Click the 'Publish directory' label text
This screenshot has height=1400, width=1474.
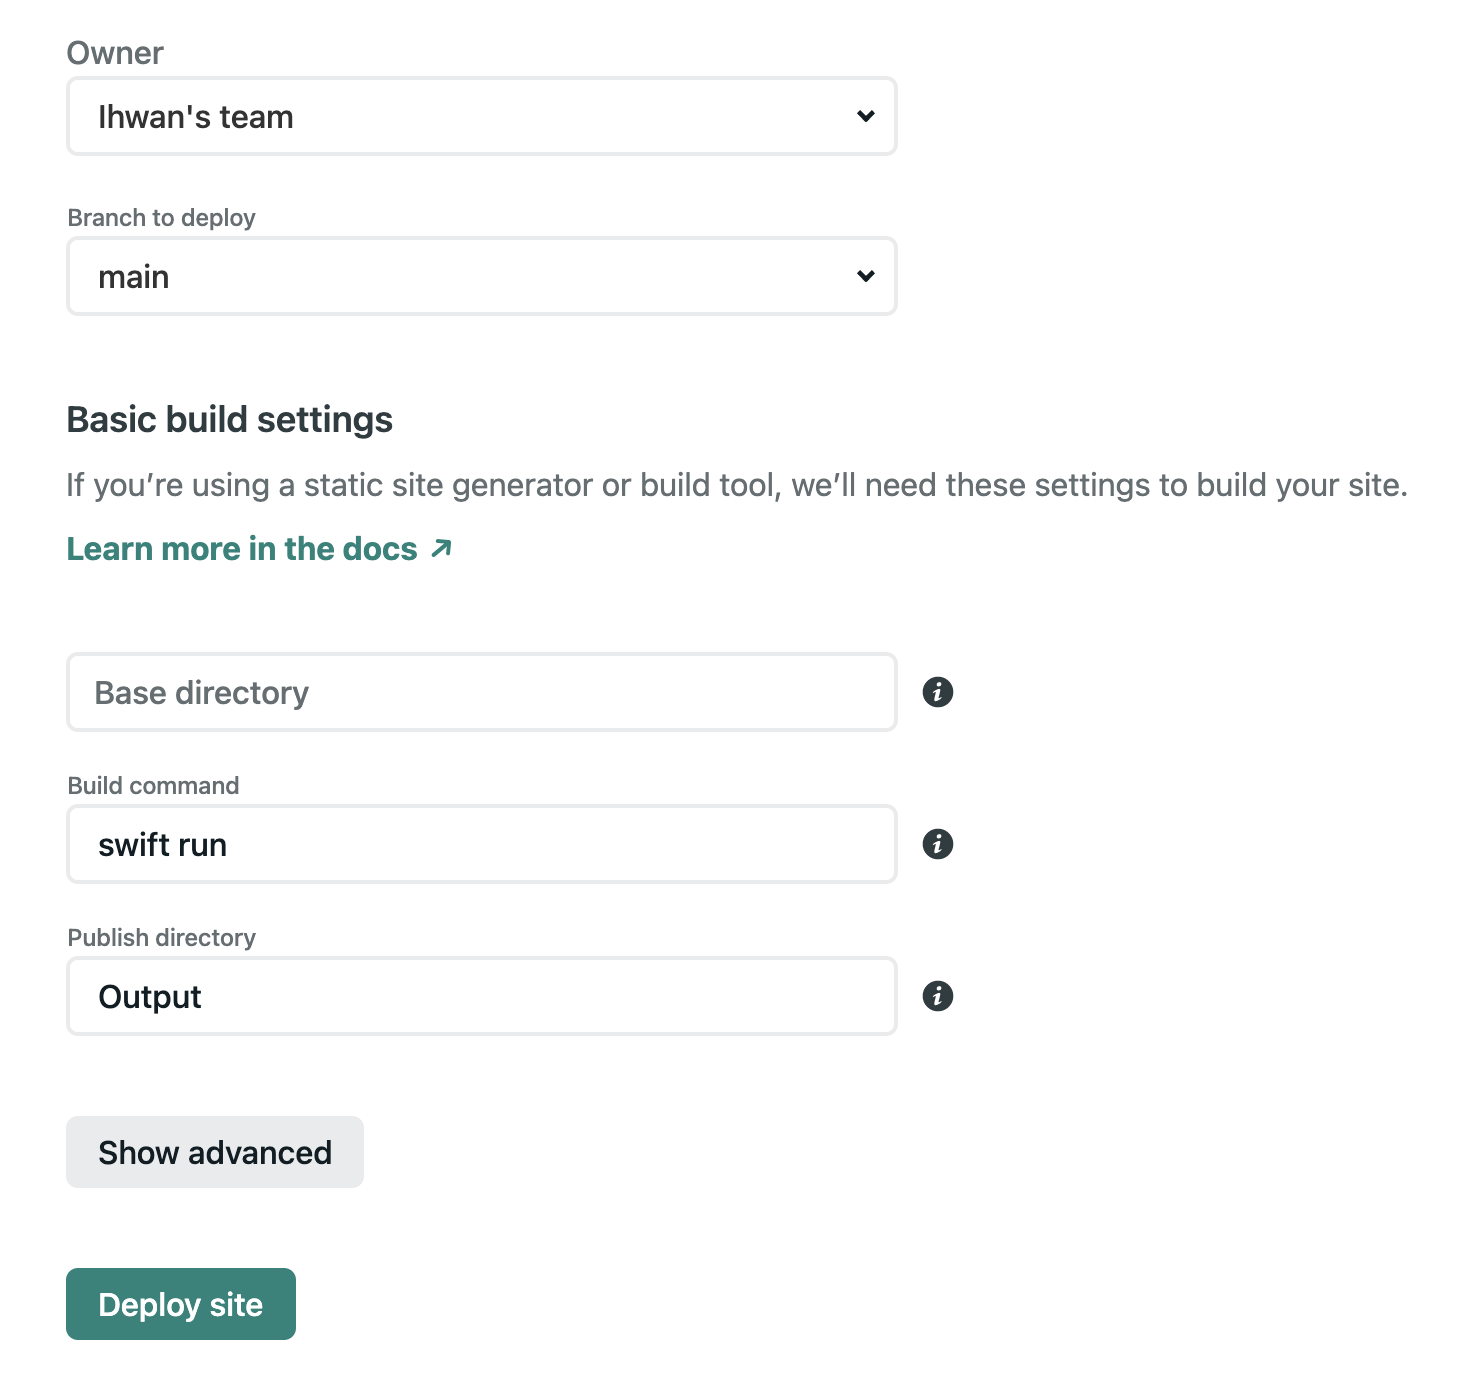(161, 938)
